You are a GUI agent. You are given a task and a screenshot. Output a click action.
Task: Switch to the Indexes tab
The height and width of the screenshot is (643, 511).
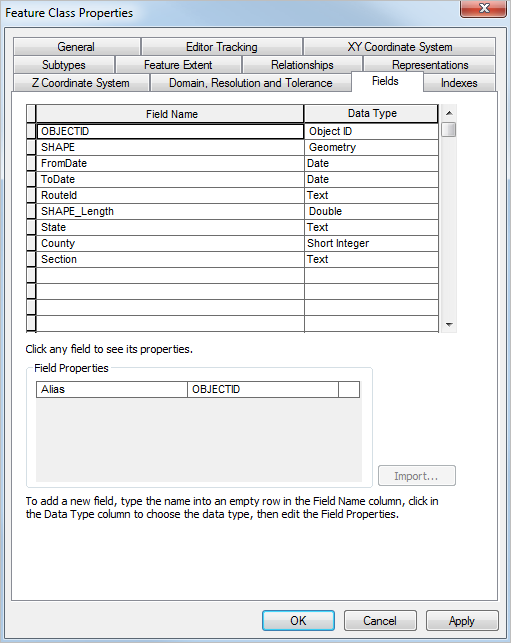click(459, 83)
